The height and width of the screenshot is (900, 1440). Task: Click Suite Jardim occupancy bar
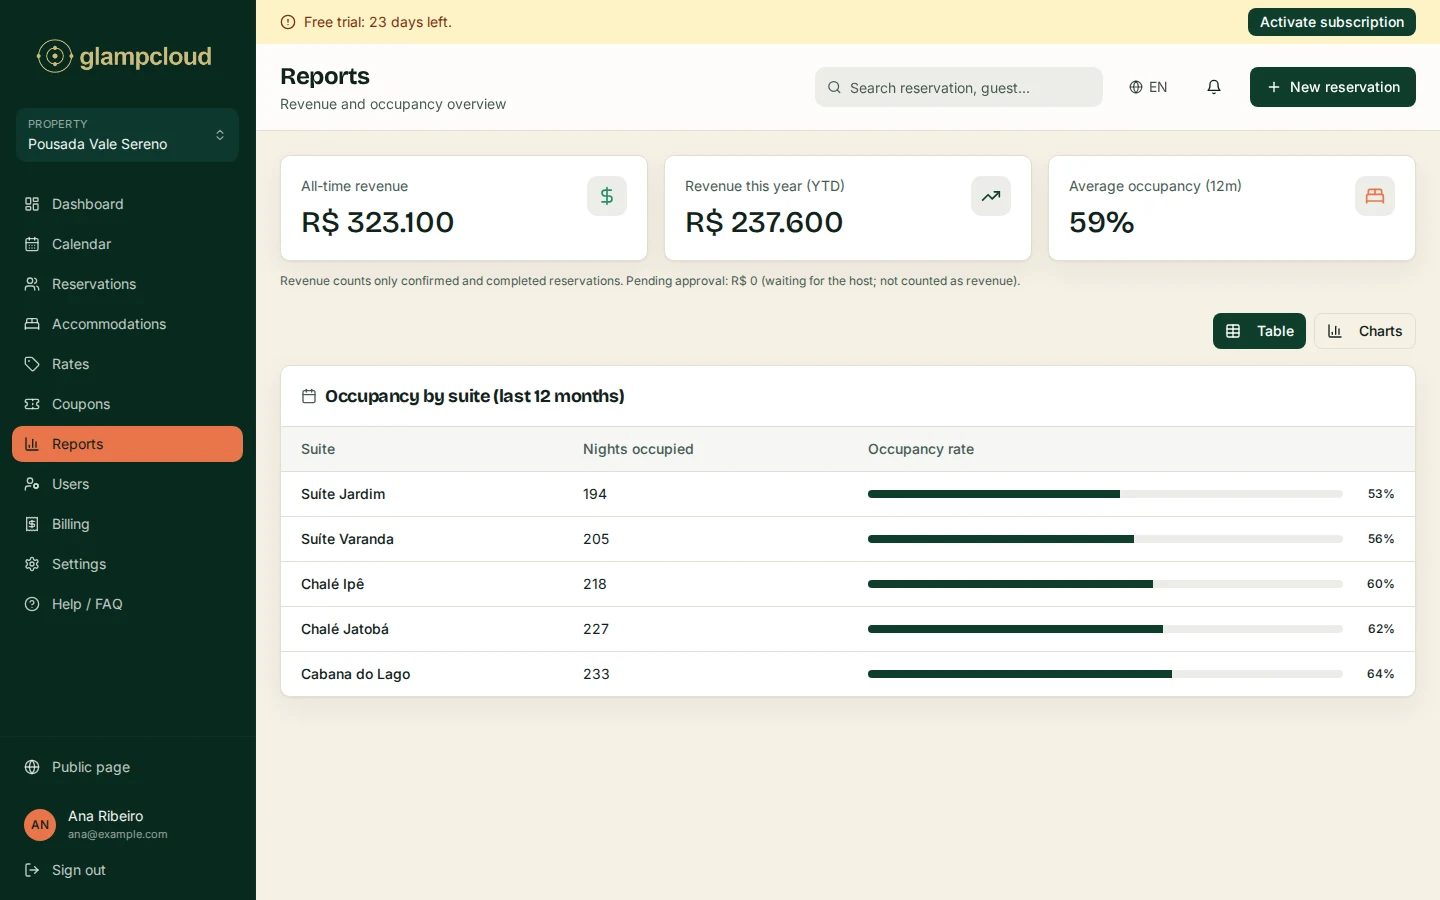point(1105,494)
